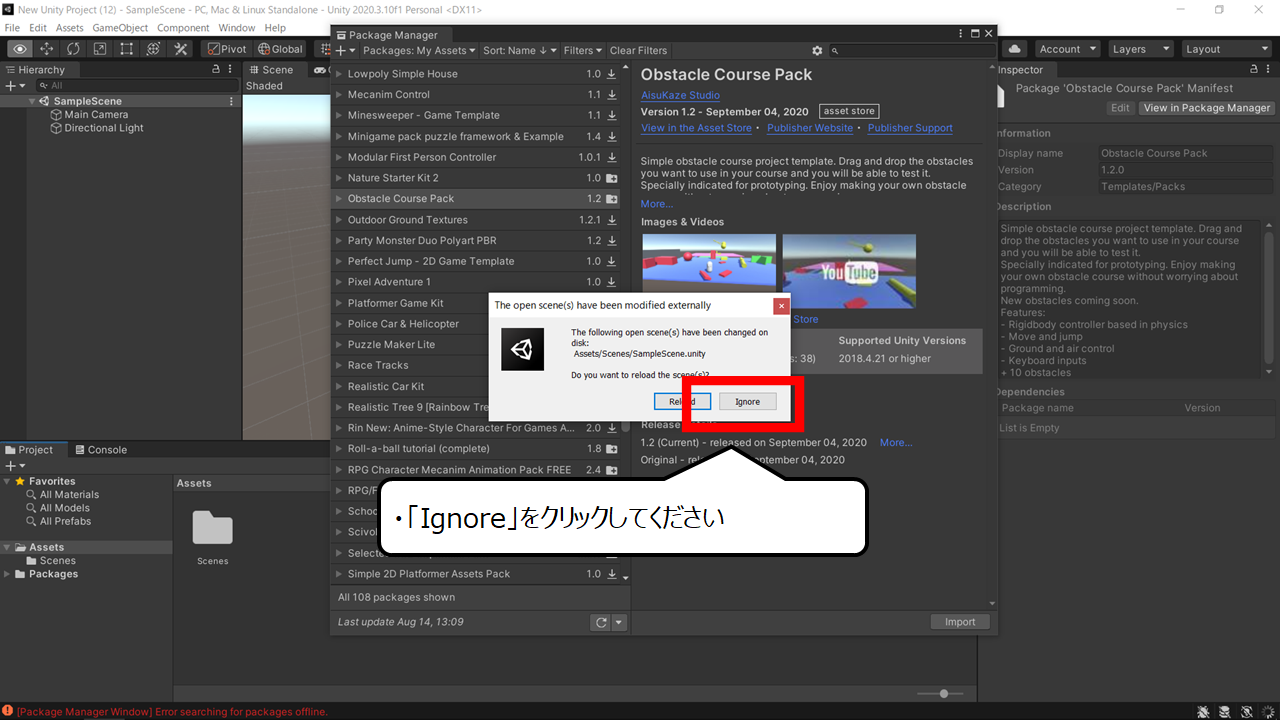Select the Scale tool
The width and height of the screenshot is (1280, 720).
tap(100, 49)
